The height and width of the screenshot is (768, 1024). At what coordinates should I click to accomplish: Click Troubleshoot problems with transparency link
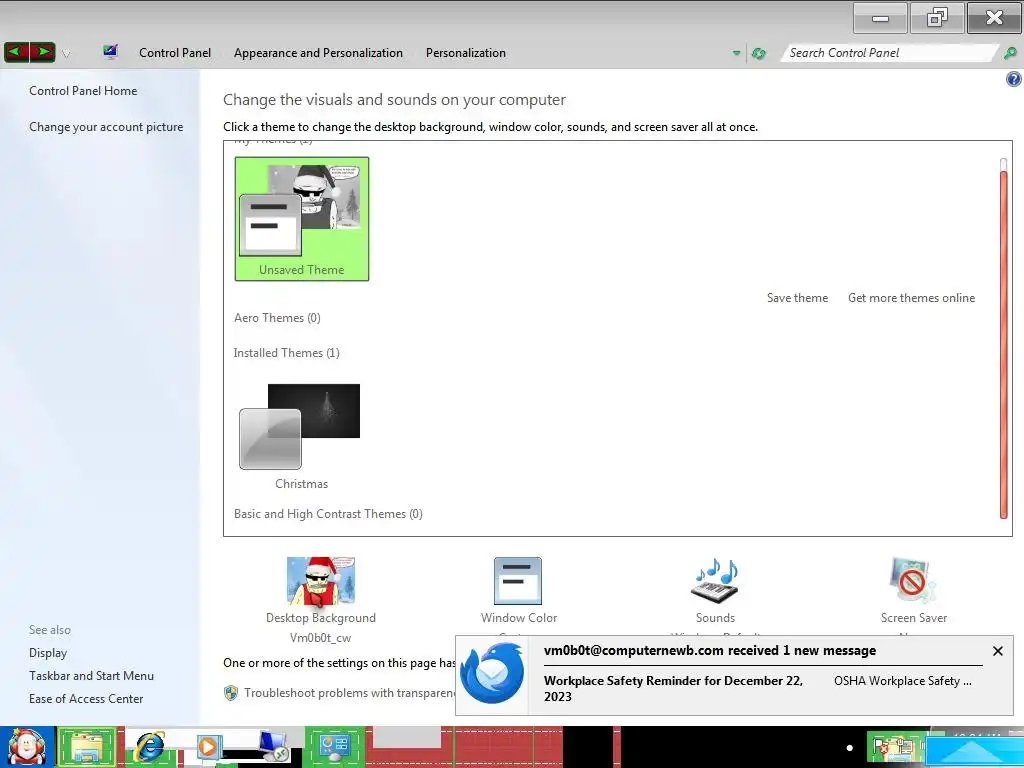point(349,693)
